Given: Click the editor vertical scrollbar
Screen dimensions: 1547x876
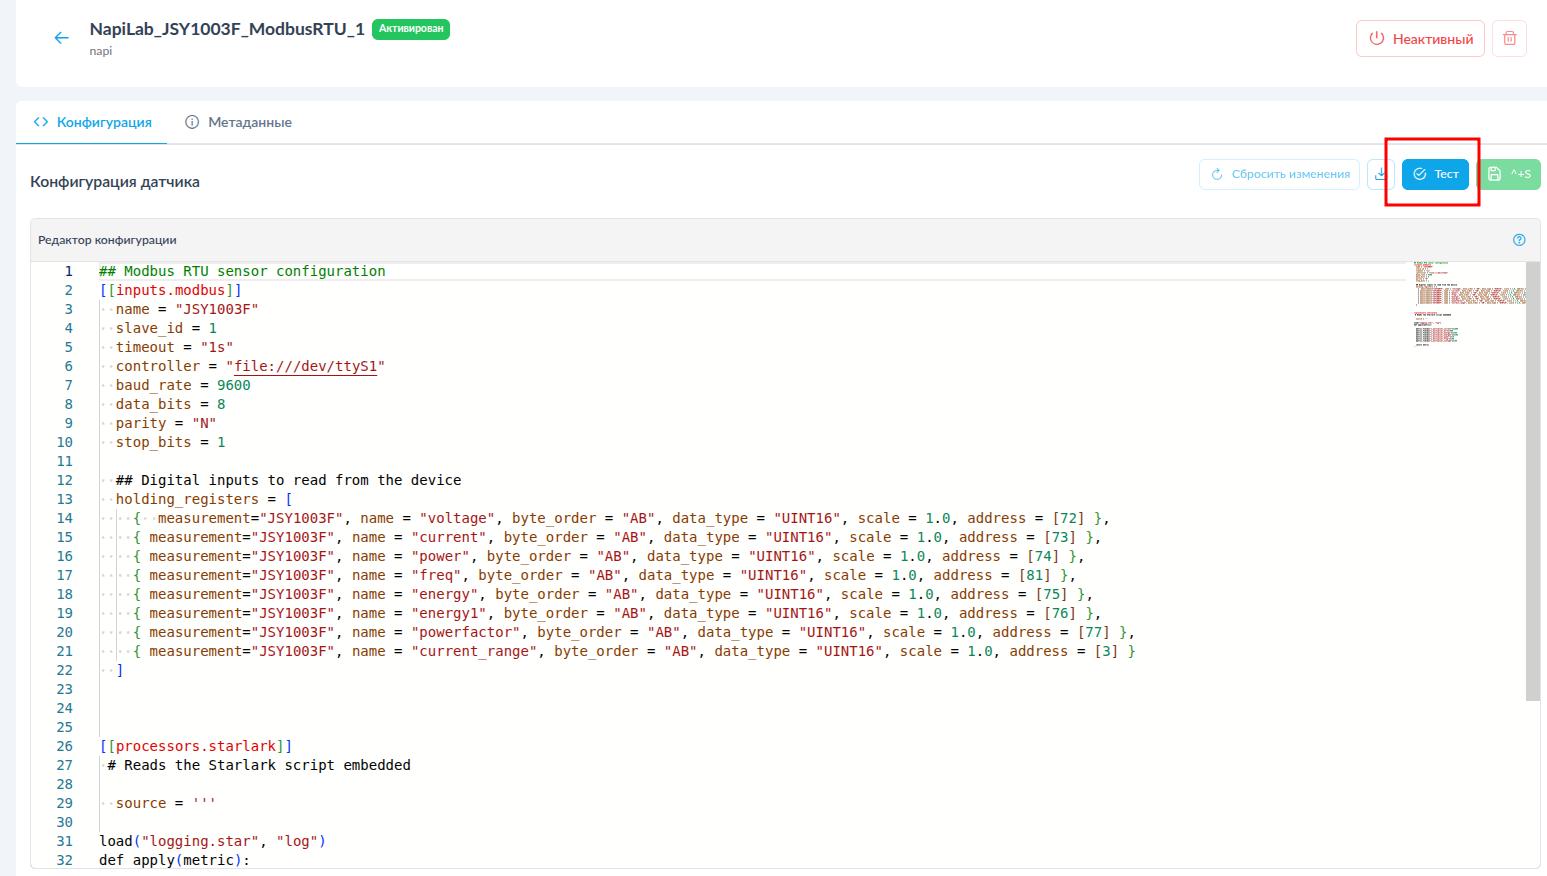Looking at the screenshot, I should pyautogui.click(x=1532, y=480).
